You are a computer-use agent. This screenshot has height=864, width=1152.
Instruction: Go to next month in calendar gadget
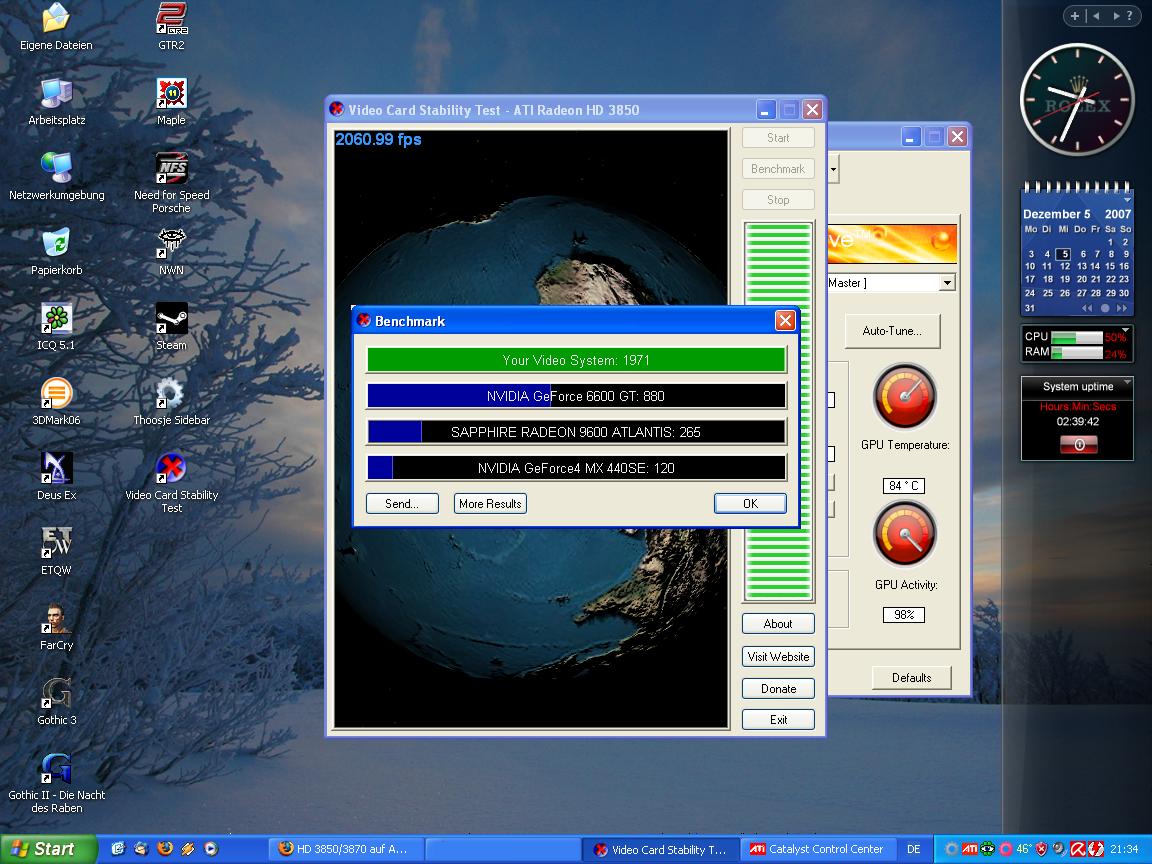pos(1121,309)
